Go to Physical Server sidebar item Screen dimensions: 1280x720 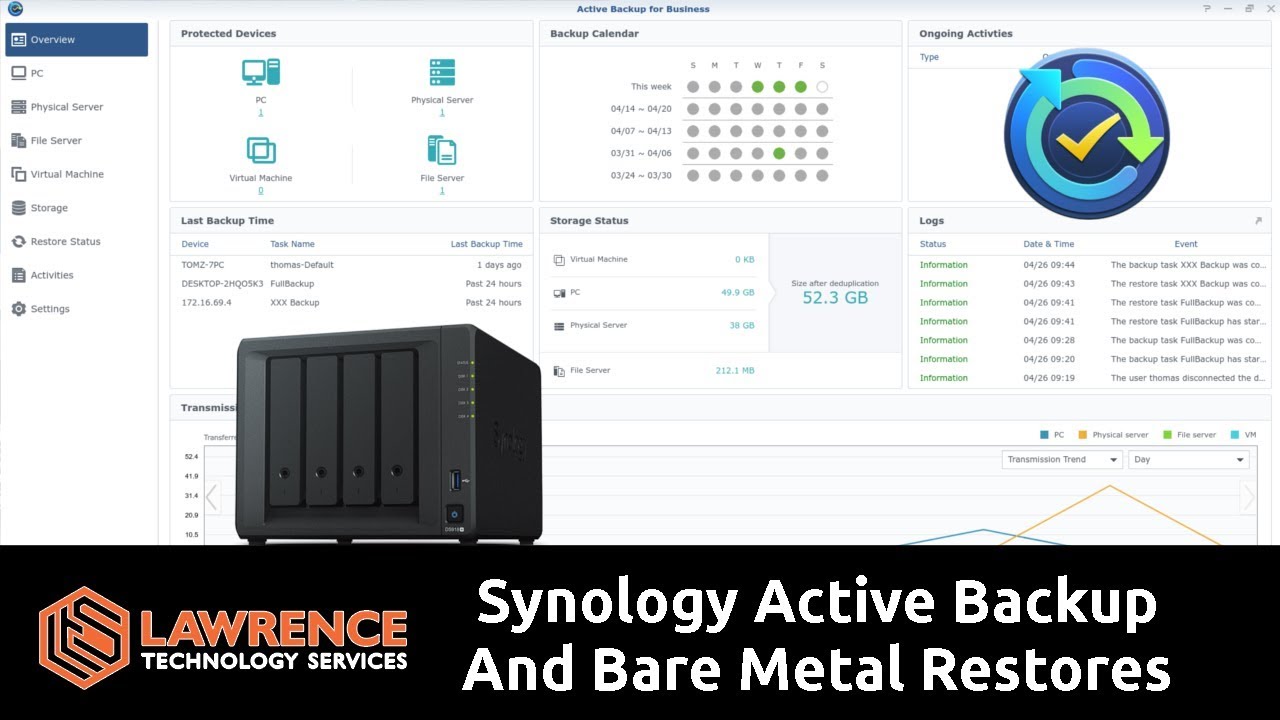tap(77, 107)
